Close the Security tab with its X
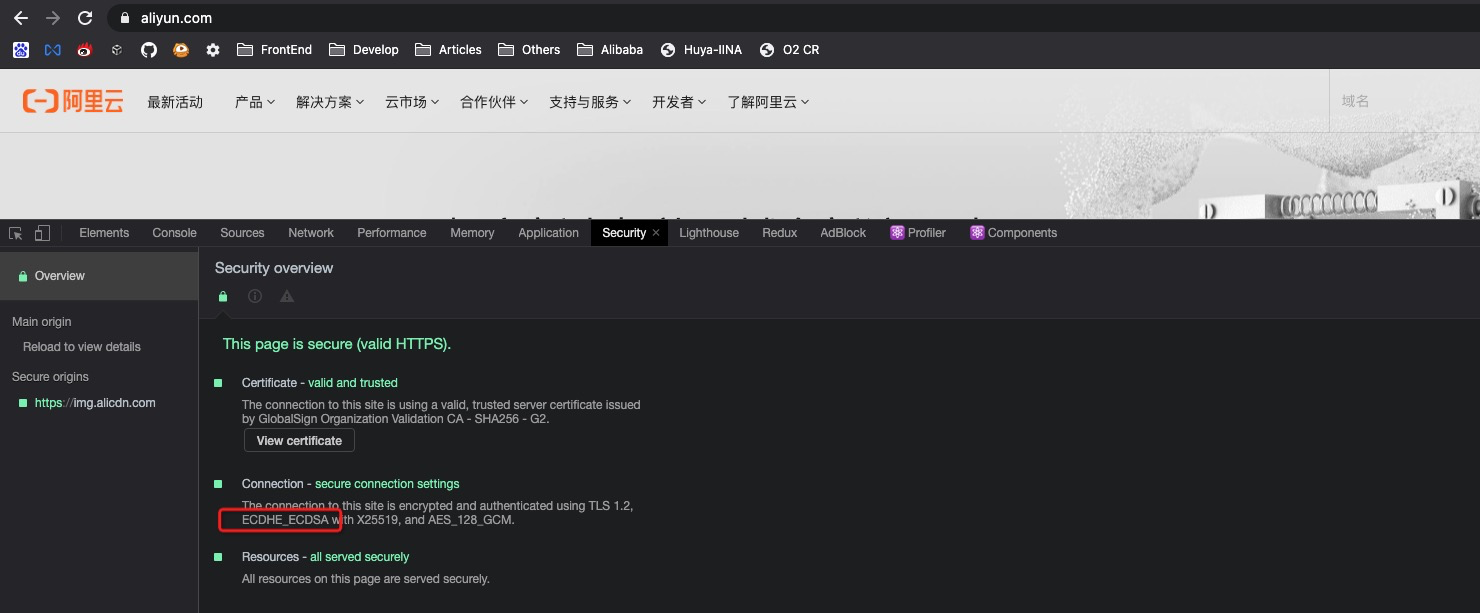Screen dimensions: 1480x613 (656, 232)
